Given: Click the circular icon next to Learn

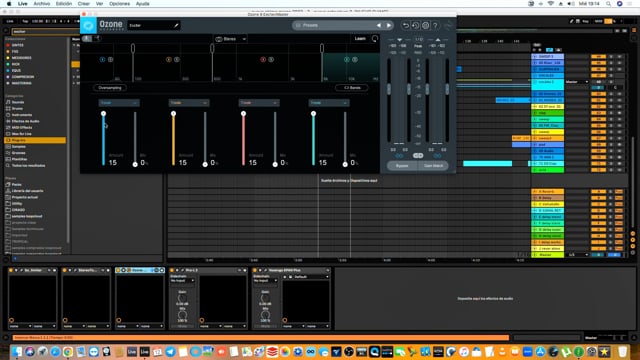Looking at the screenshot, I should 375,39.
